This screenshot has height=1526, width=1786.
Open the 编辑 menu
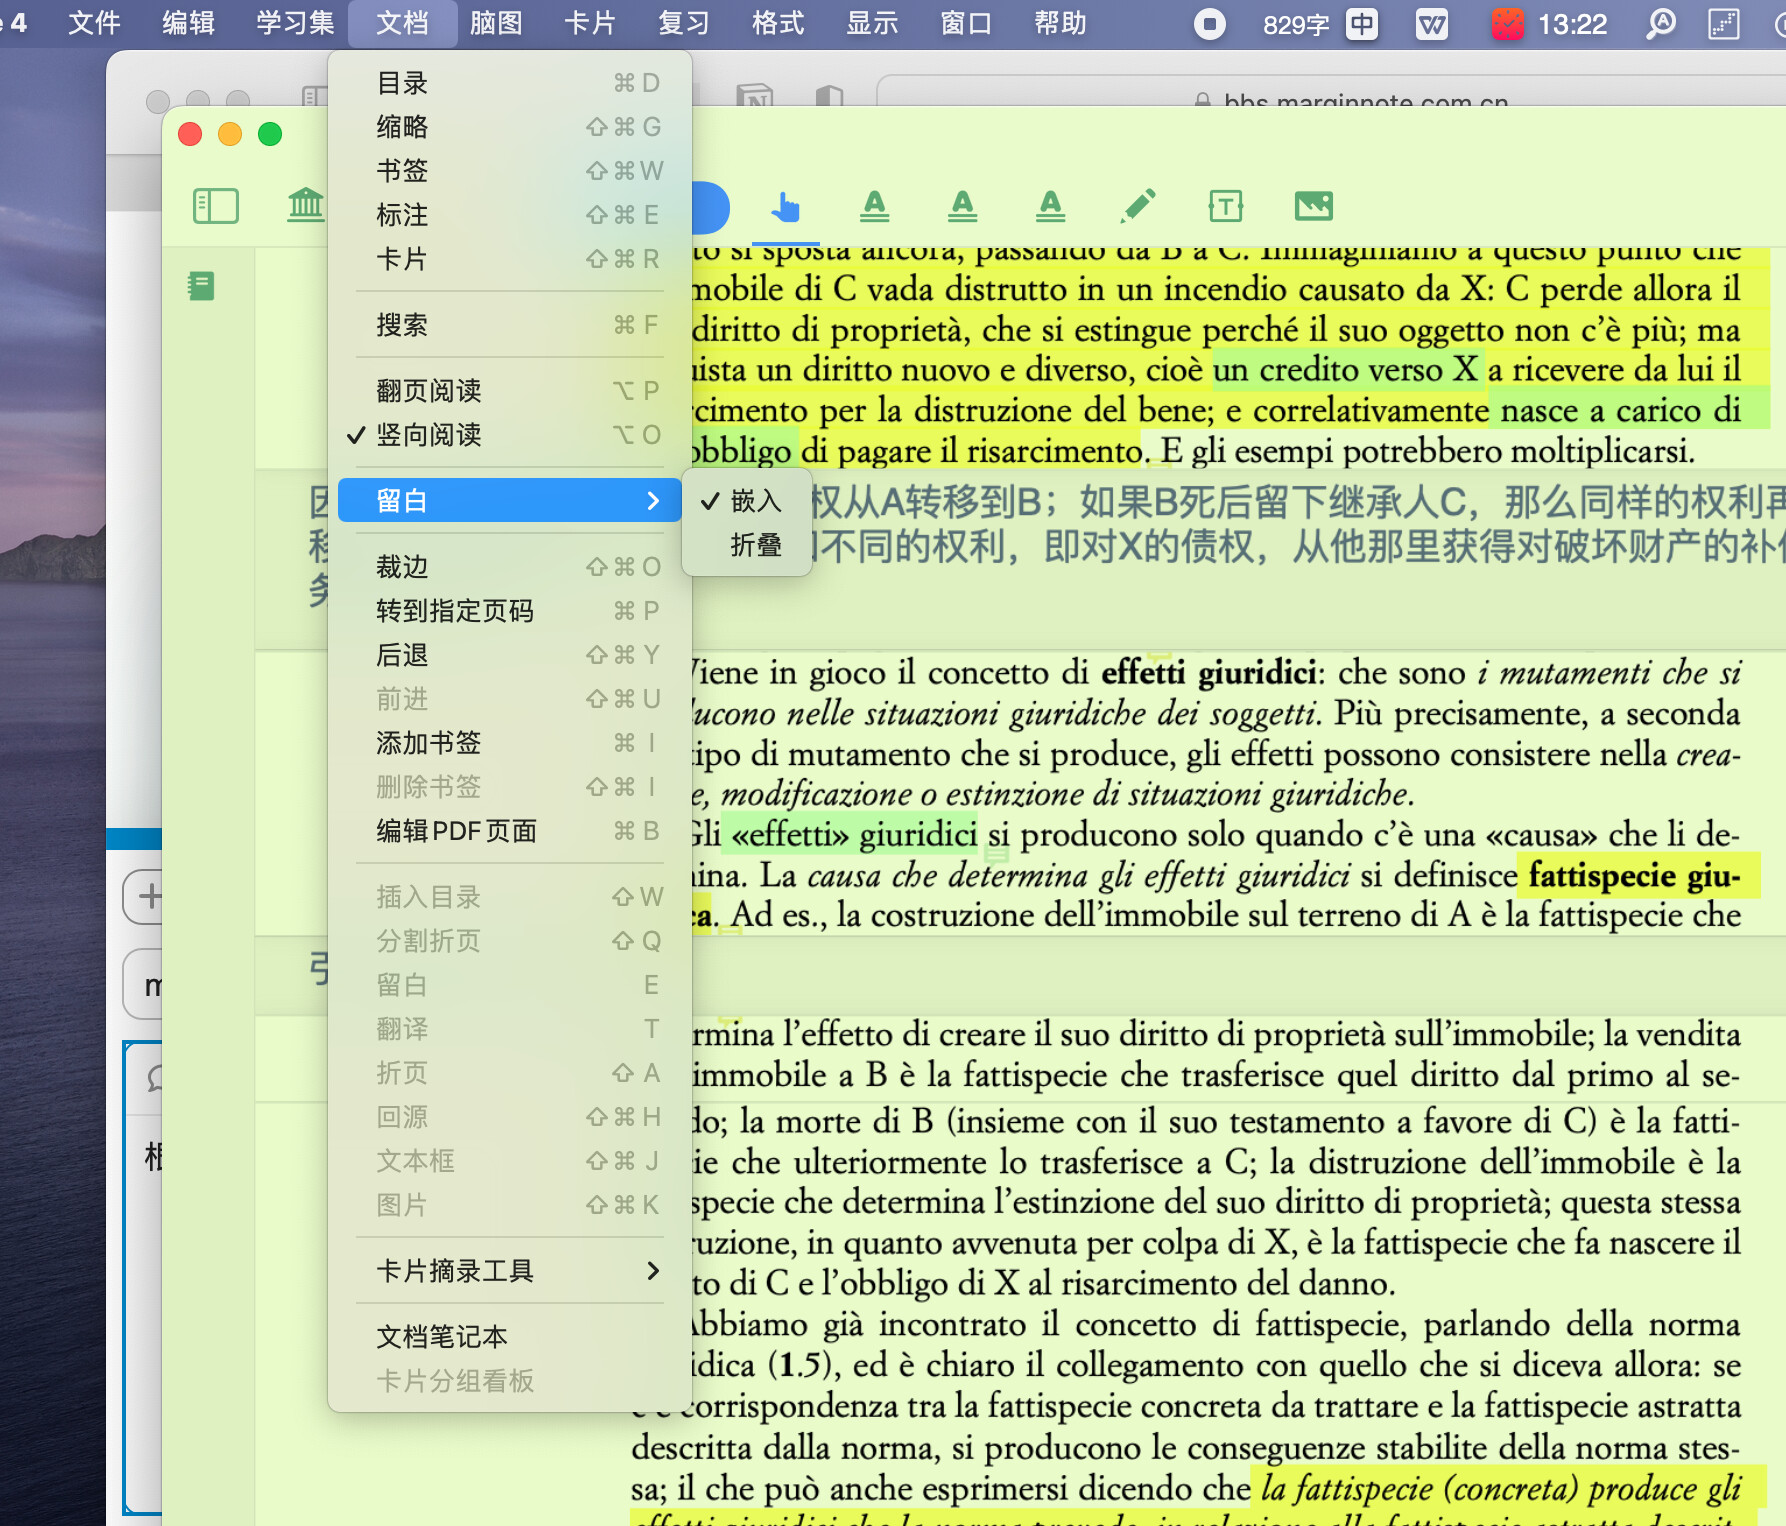[188, 23]
